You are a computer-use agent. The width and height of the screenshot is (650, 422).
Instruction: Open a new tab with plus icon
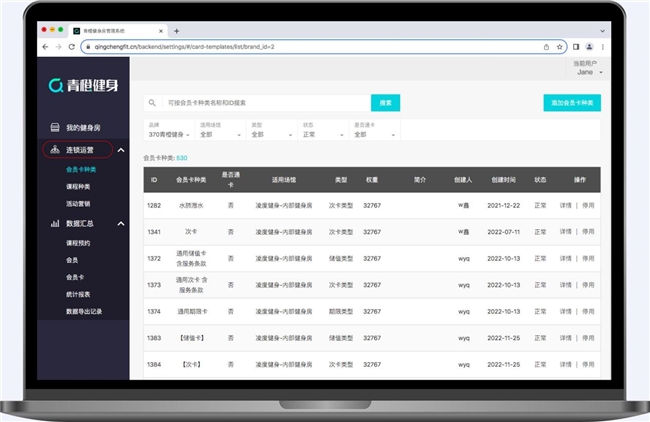coord(177,31)
